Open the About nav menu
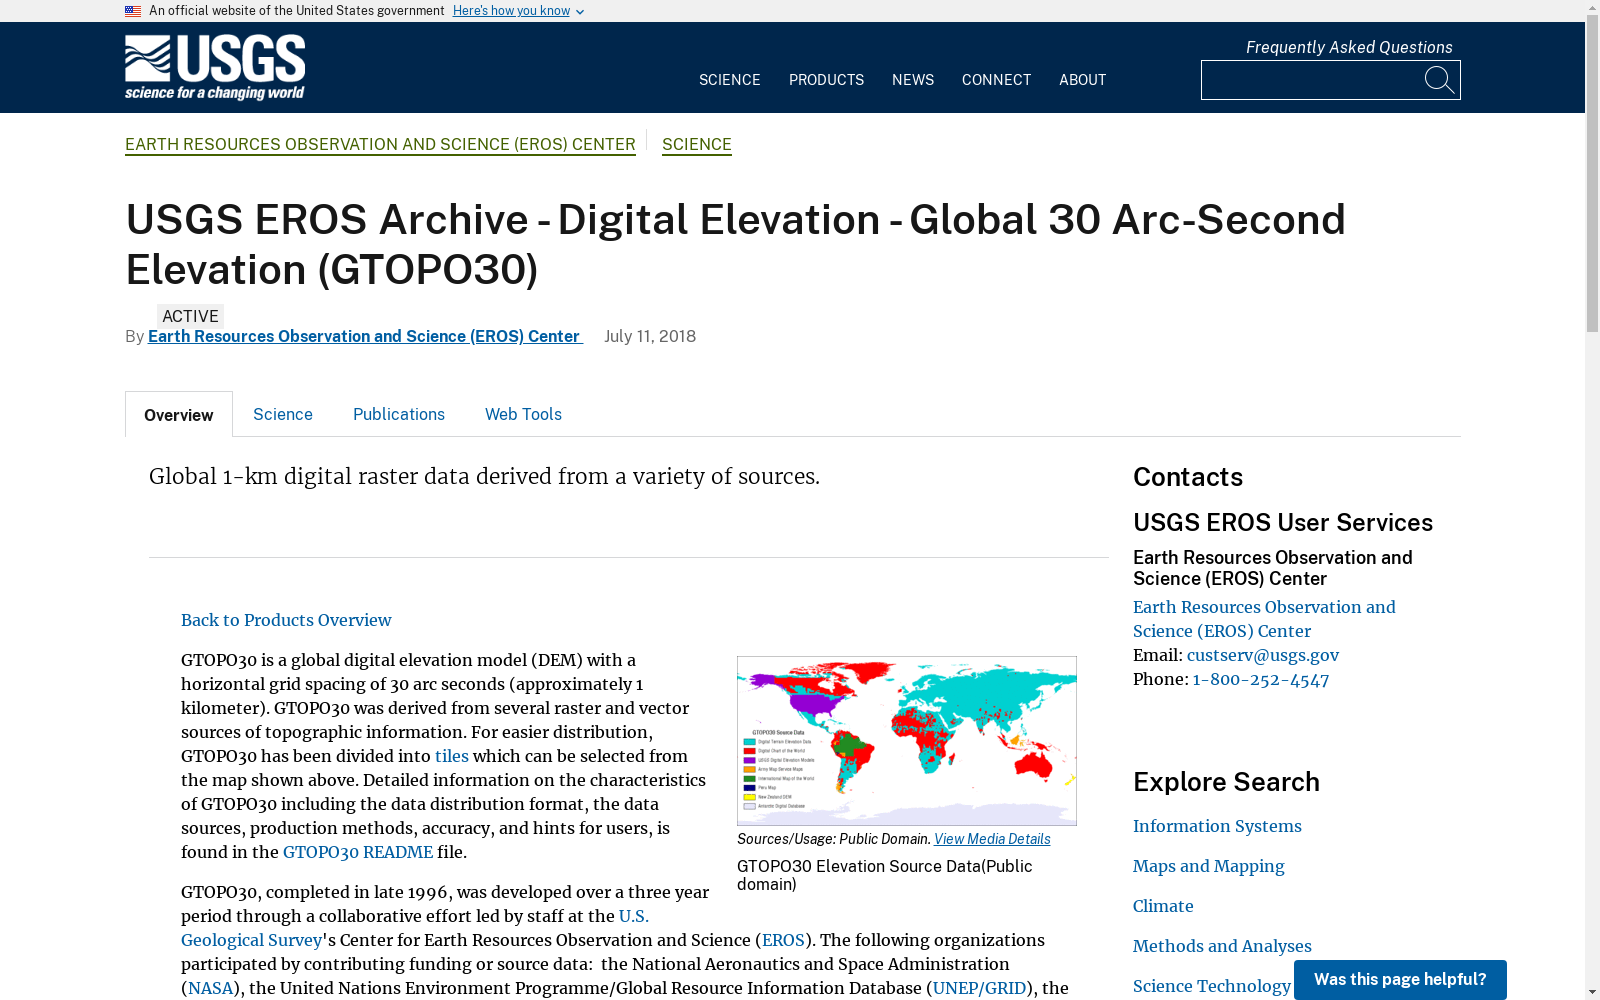Image resolution: width=1600 pixels, height=1000 pixels. 1082,80
